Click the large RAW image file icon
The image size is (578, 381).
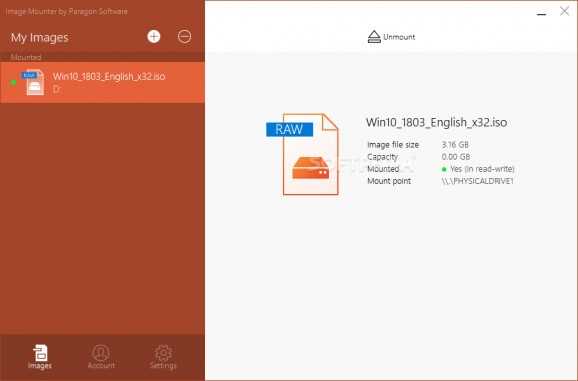pos(303,154)
